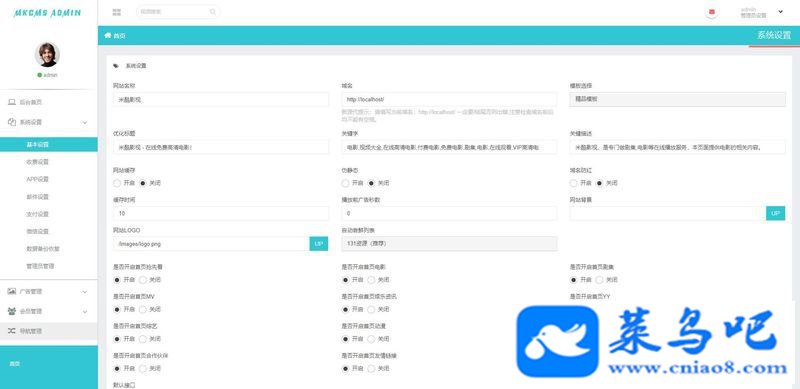The height and width of the screenshot is (389, 800).
Task: Click the picture icon for 广告管理
Action: point(12,291)
